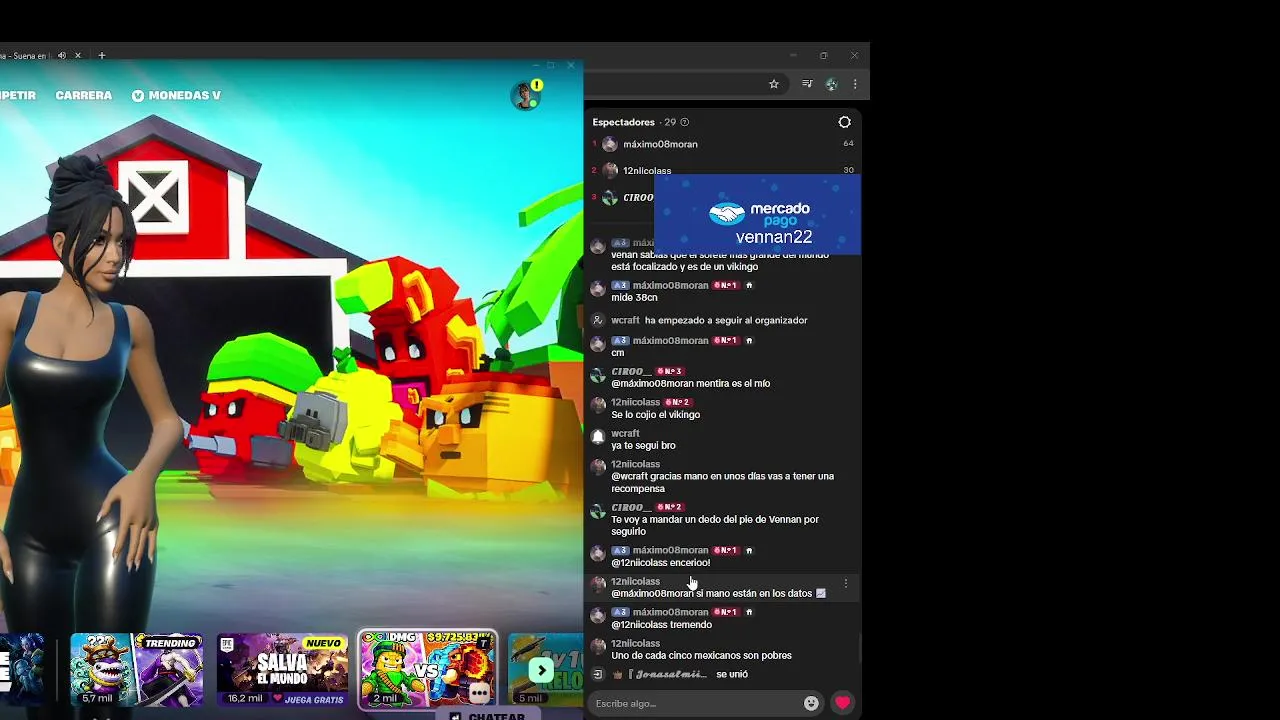Click the N°1 badge on 'mide 38cn'

[x=725, y=286]
